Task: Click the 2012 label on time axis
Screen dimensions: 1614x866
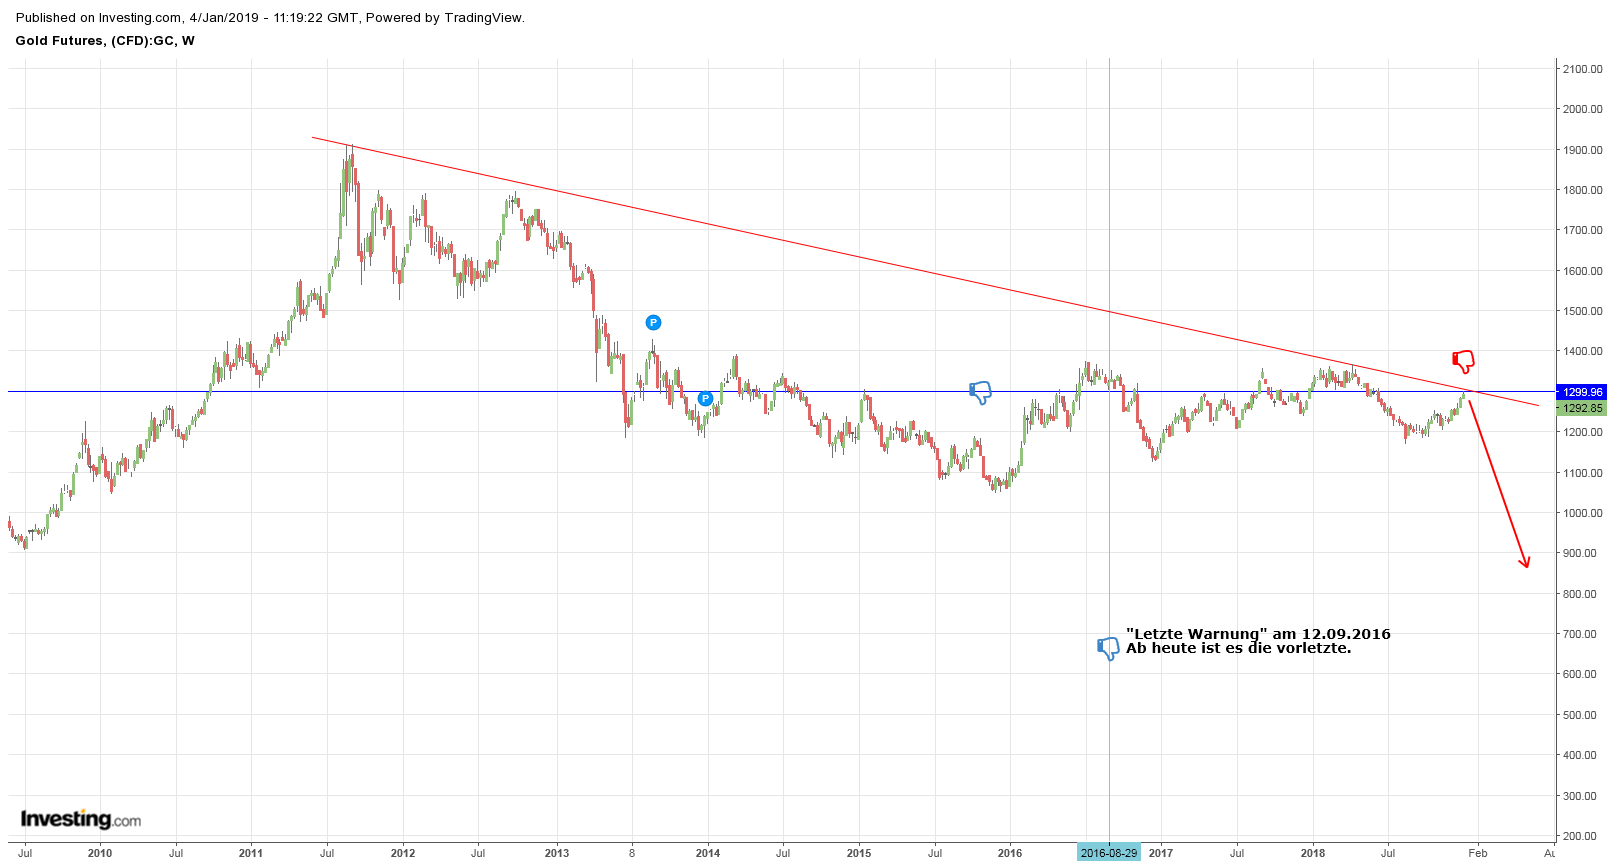Action: pyautogui.click(x=403, y=853)
